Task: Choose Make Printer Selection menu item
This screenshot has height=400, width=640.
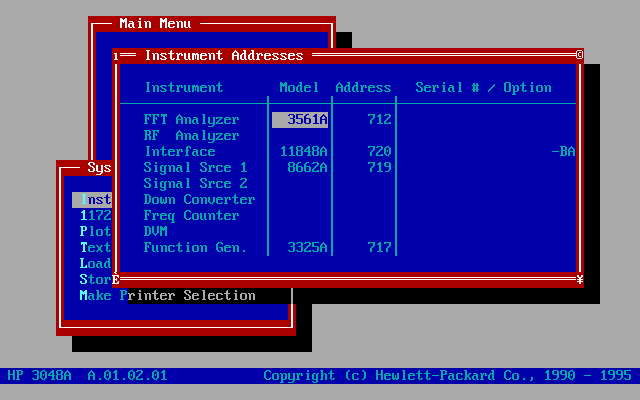Action: point(167,296)
